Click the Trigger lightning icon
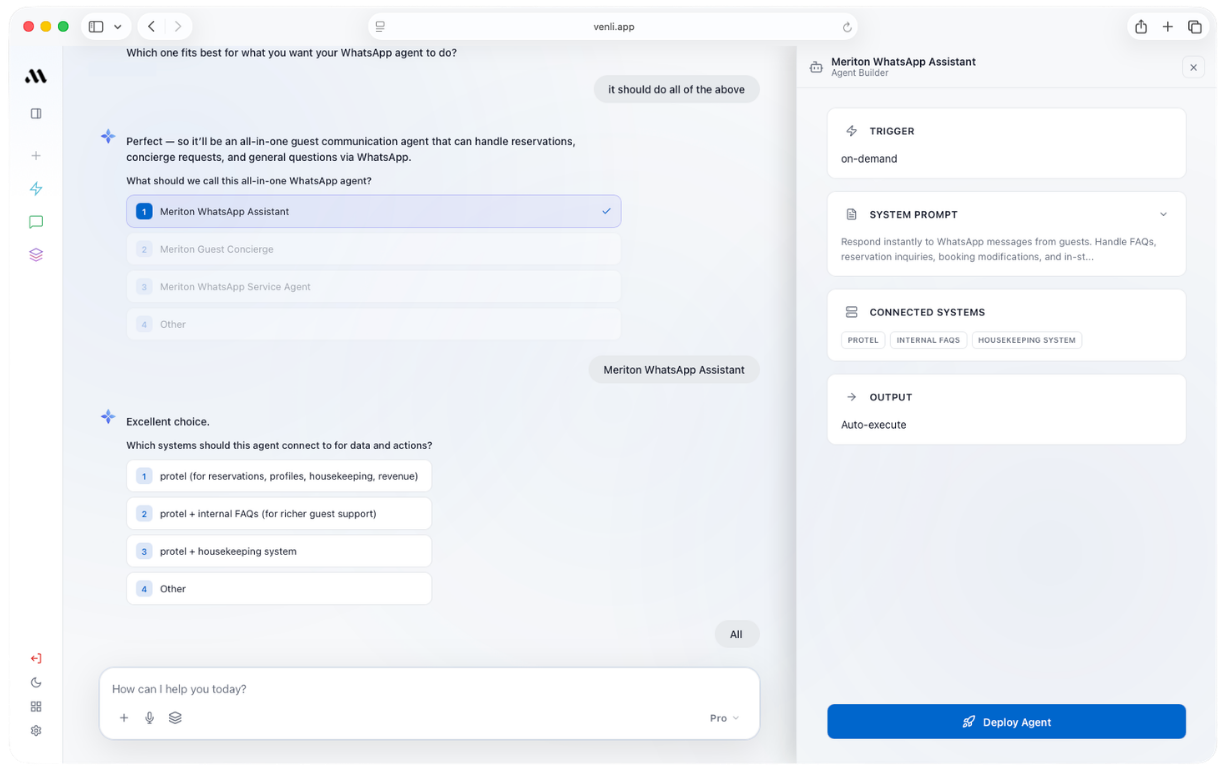The width and height of the screenshot is (1224, 768). click(852, 131)
